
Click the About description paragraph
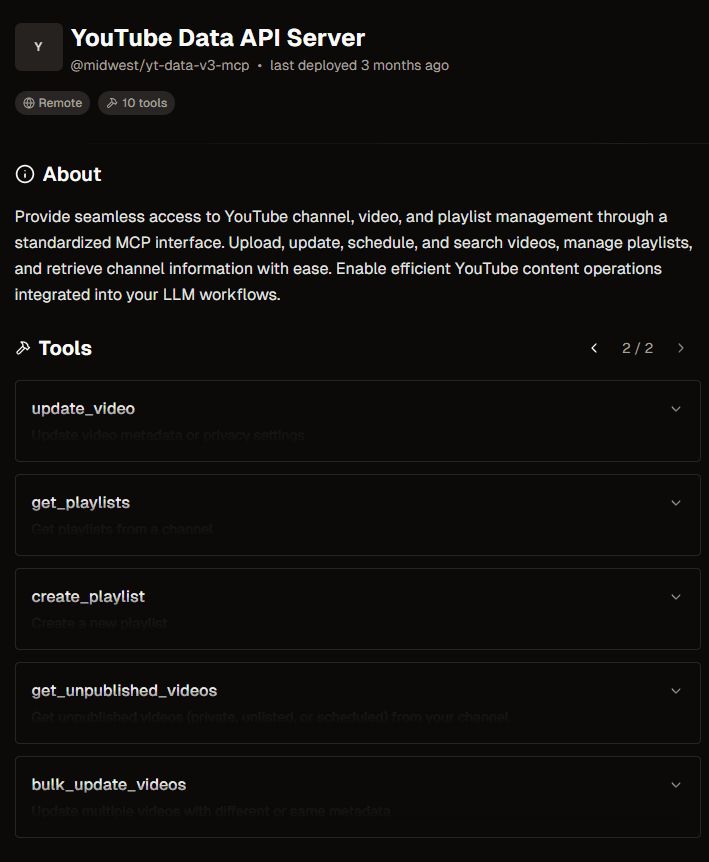341,256
